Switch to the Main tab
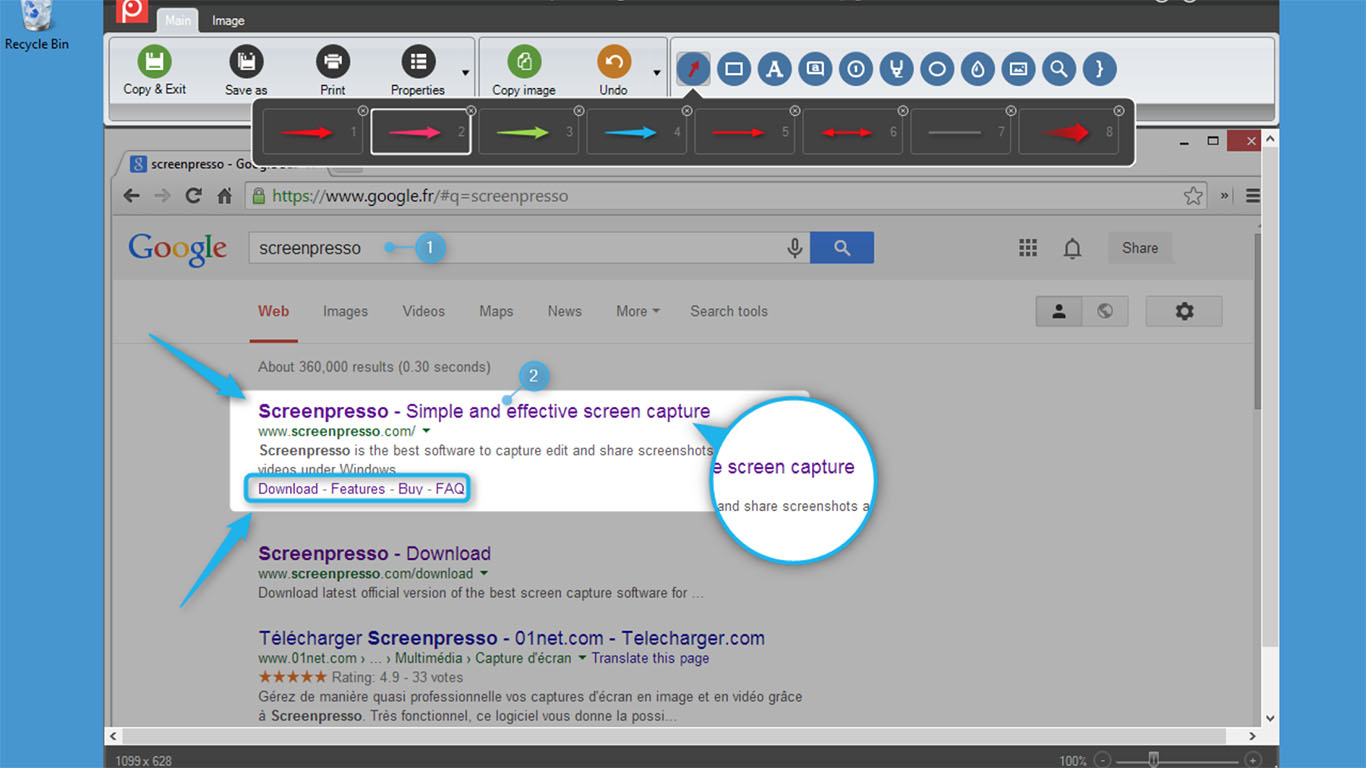The width and height of the screenshot is (1366, 768). tap(178, 20)
